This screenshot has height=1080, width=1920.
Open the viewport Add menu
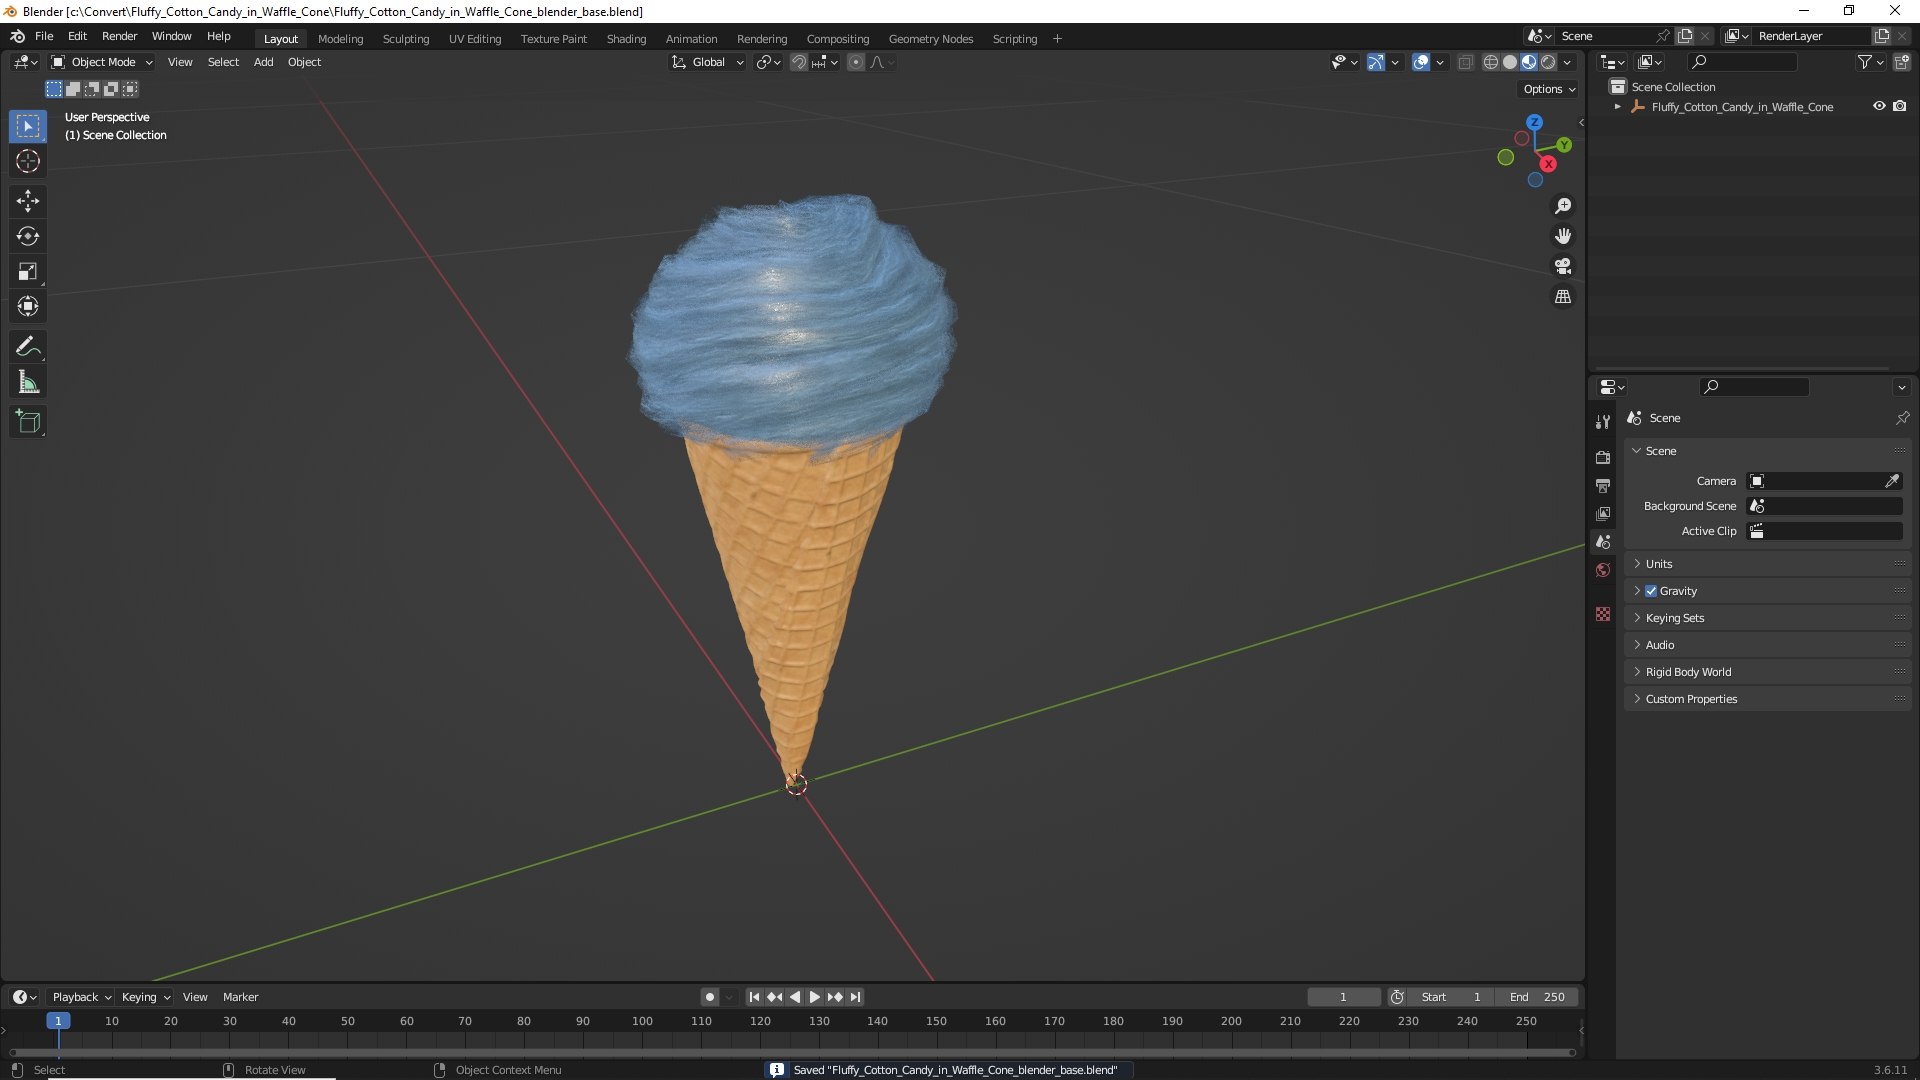pyautogui.click(x=263, y=62)
